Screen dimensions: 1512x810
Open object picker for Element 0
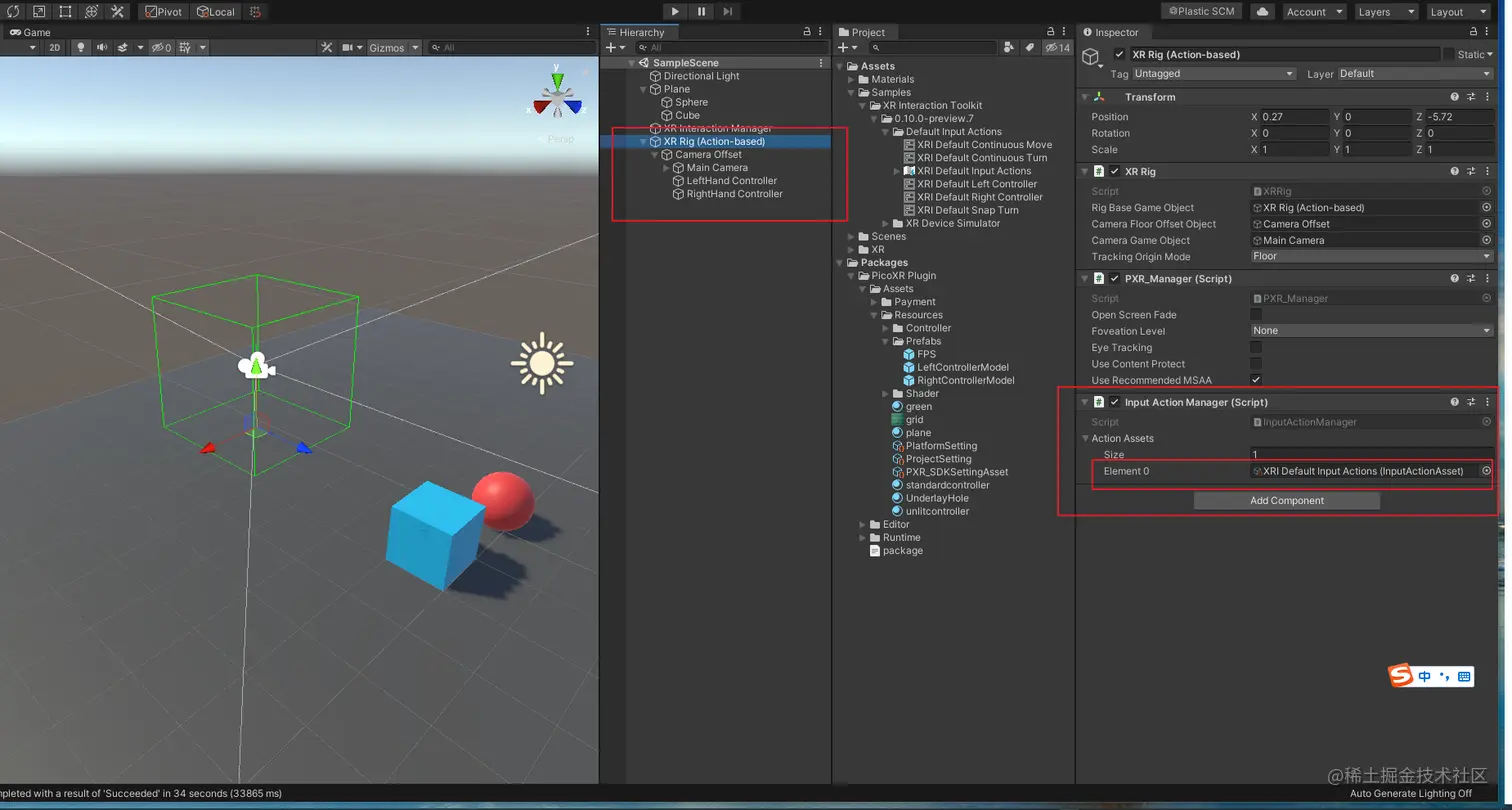coord(1486,471)
